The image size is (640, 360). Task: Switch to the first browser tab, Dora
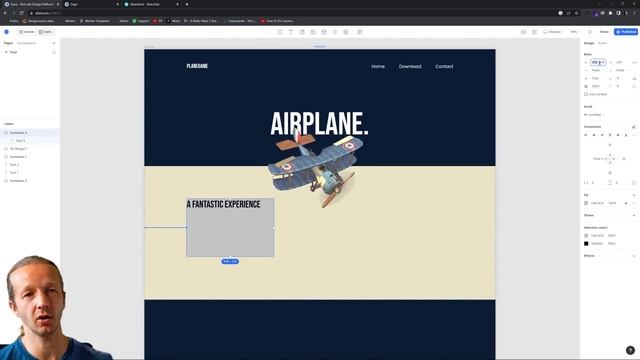[31, 4]
